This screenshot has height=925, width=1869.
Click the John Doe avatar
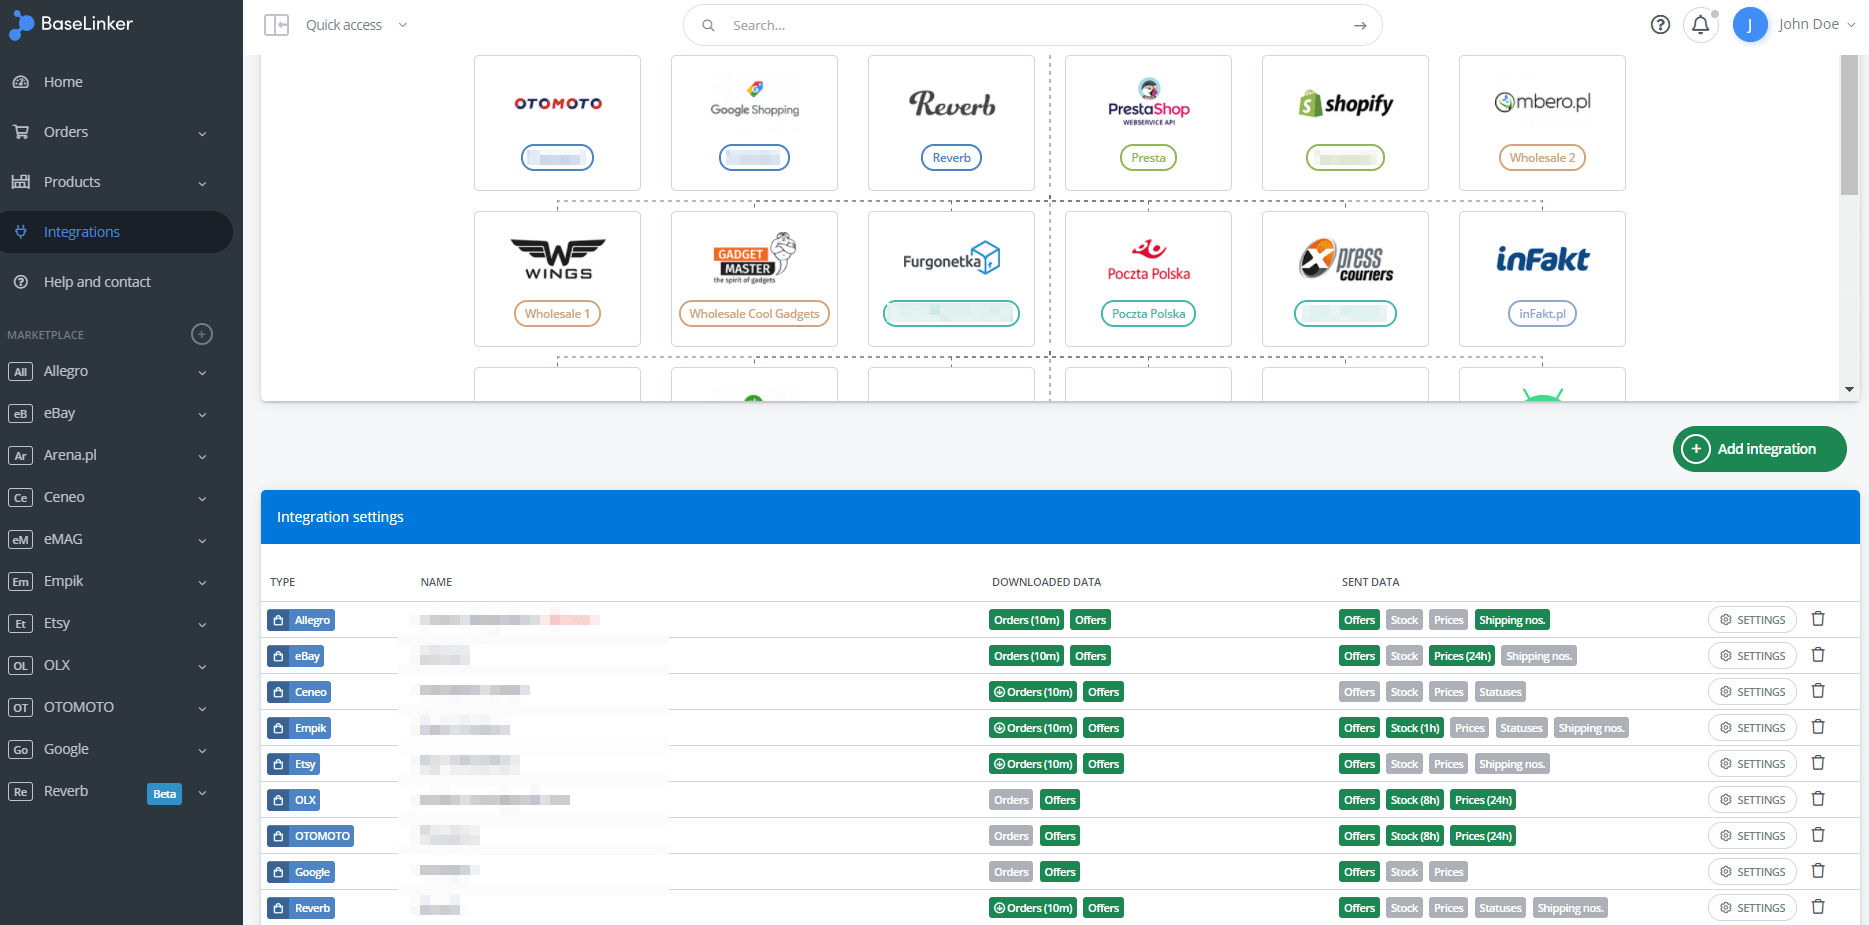[x=1749, y=25]
